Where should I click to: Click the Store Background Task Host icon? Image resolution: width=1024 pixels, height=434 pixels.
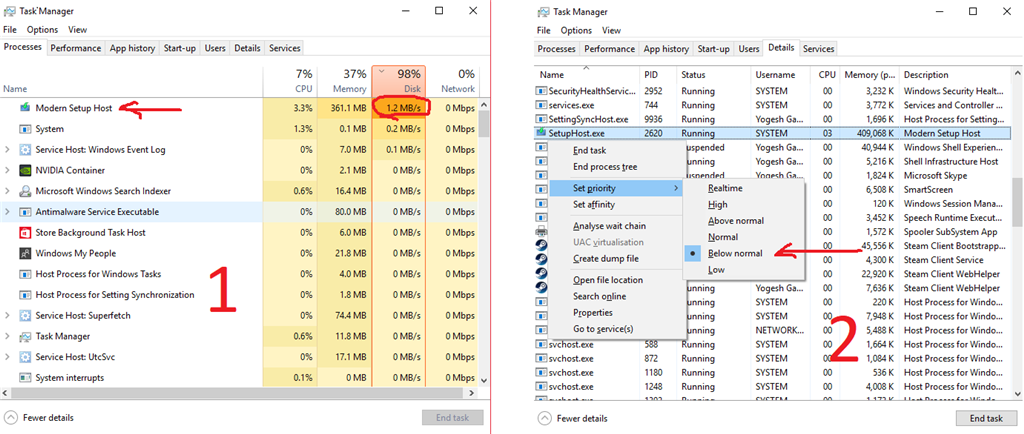(25, 232)
